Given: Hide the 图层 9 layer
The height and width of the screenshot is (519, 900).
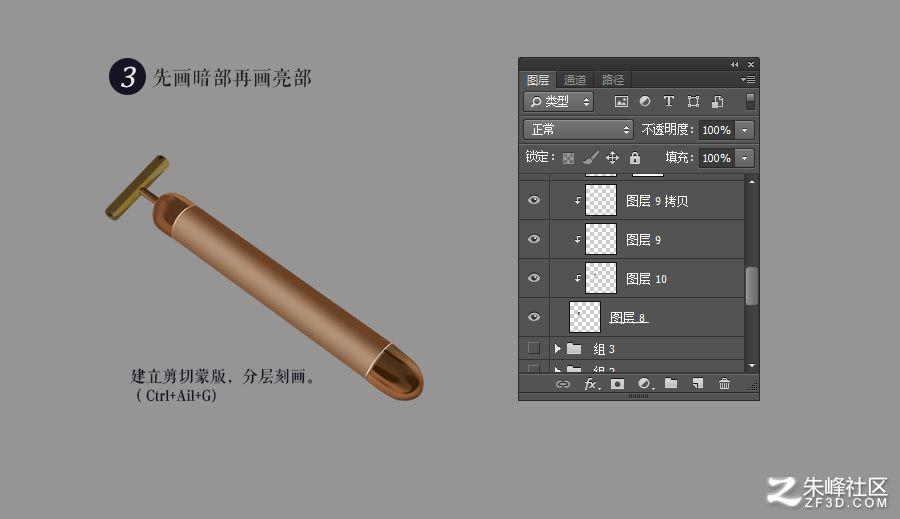Looking at the screenshot, I should pyautogui.click(x=534, y=239).
